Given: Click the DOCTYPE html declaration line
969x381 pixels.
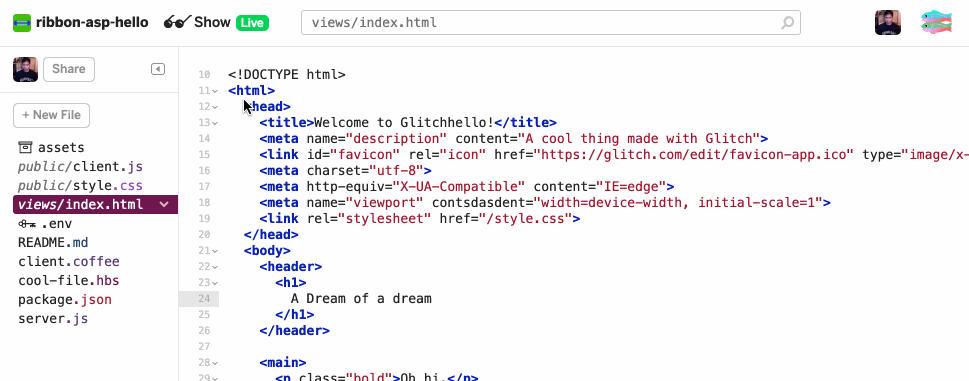Looking at the screenshot, I should click(287, 75).
